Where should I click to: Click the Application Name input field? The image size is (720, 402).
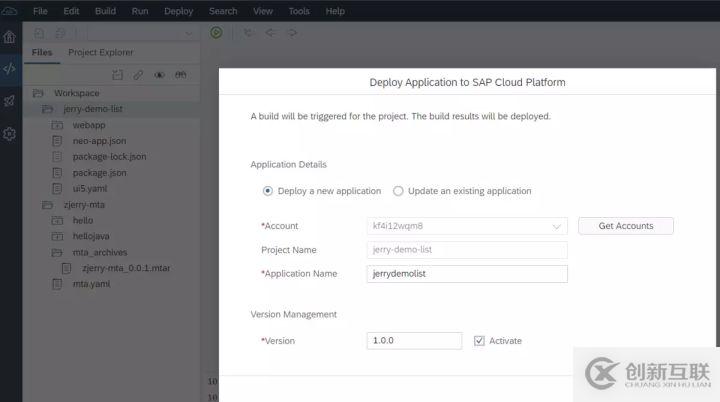click(x=467, y=273)
